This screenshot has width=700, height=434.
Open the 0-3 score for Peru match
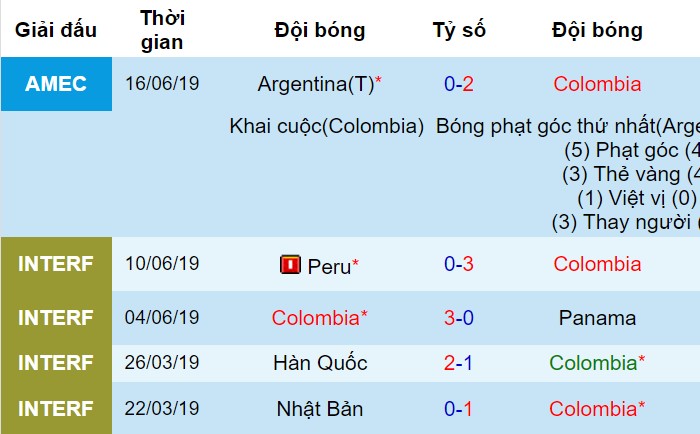458,264
